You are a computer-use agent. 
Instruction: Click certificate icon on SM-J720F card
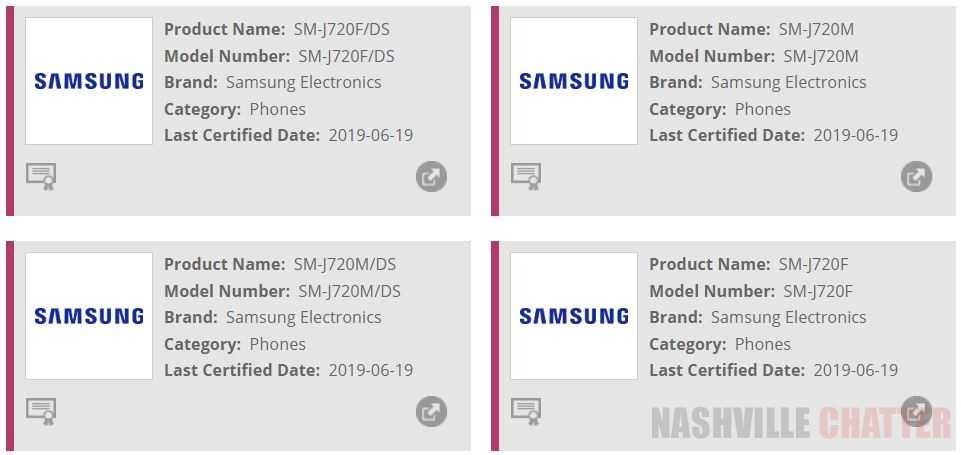[x=526, y=411]
